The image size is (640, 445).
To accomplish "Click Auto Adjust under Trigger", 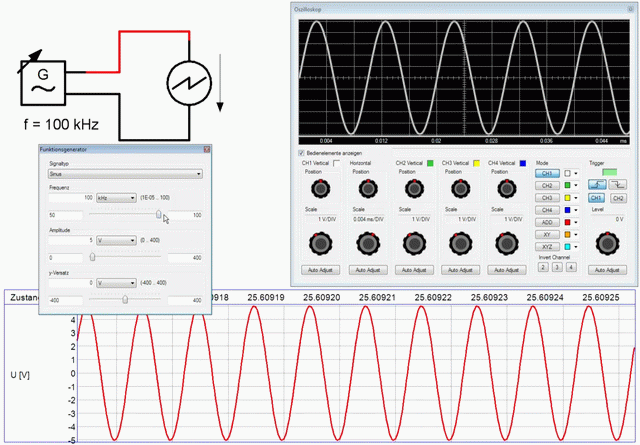I will [x=607, y=270].
